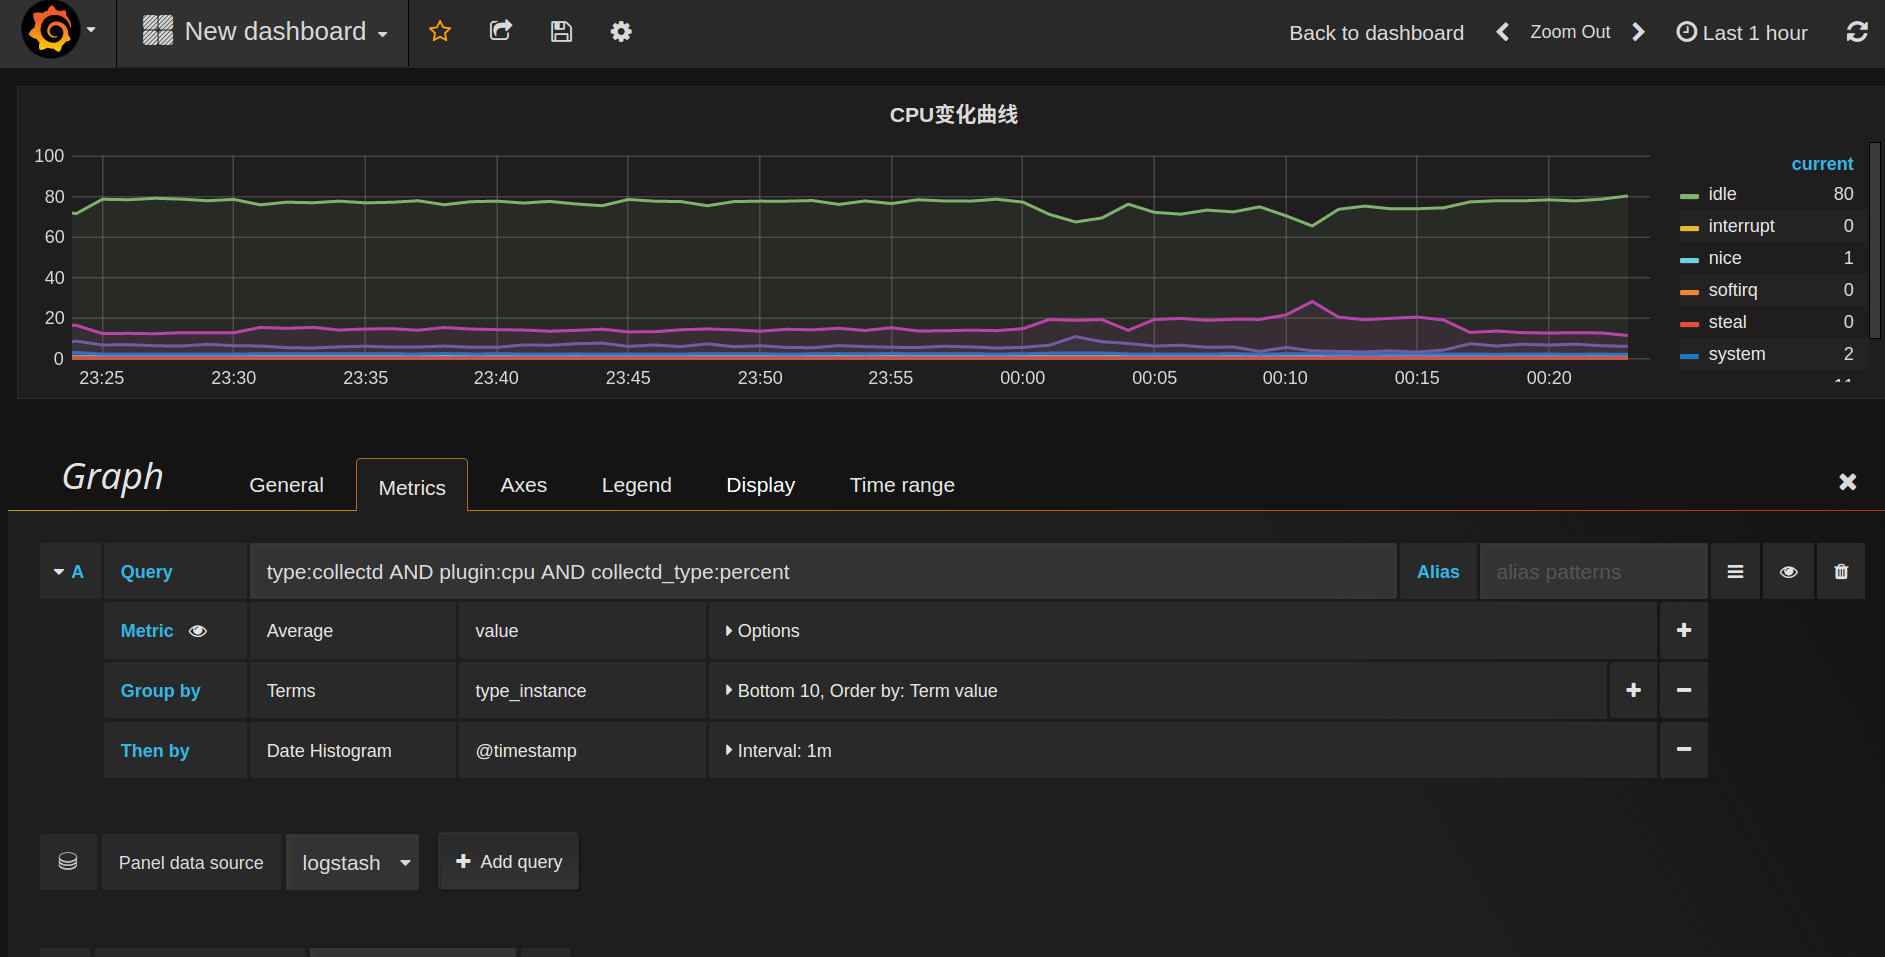
Task: Toggle Metric visibility eye icon
Action: coord(198,631)
